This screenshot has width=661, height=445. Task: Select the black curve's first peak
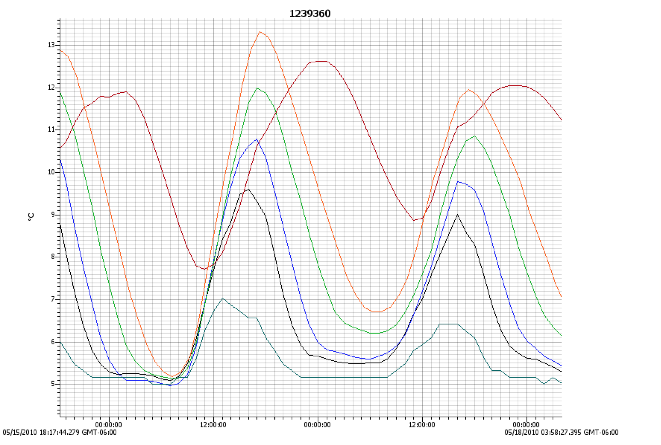[247, 189]
